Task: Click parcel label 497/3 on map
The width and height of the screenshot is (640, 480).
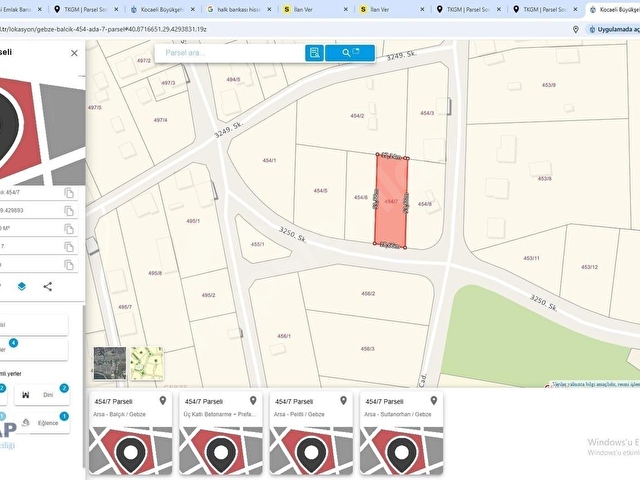Action: pos(168,83)
